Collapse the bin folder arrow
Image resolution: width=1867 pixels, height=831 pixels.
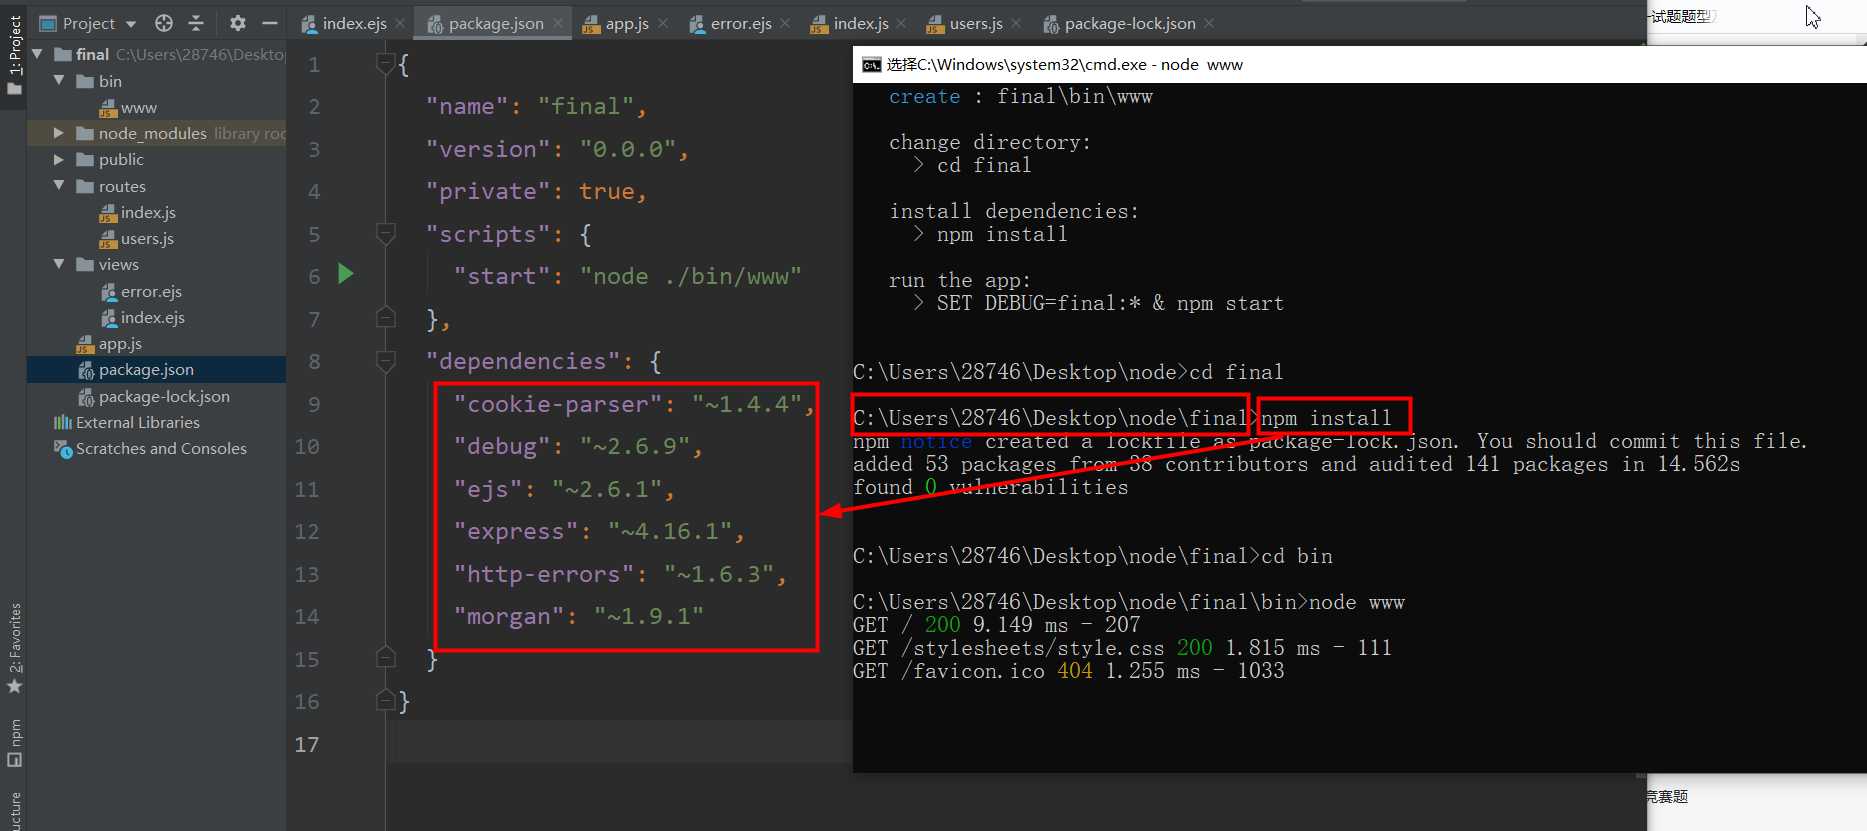tap(59, 80)
